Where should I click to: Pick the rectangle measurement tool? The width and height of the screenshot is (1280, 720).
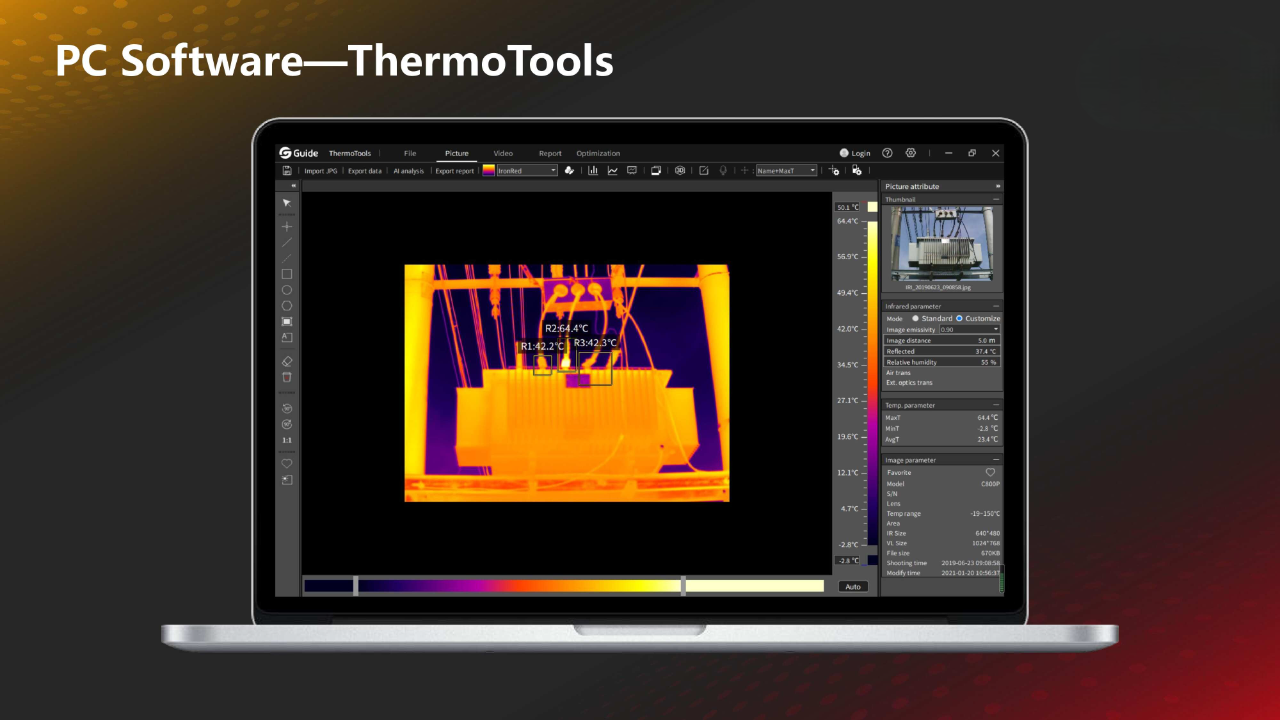(287, 273)
